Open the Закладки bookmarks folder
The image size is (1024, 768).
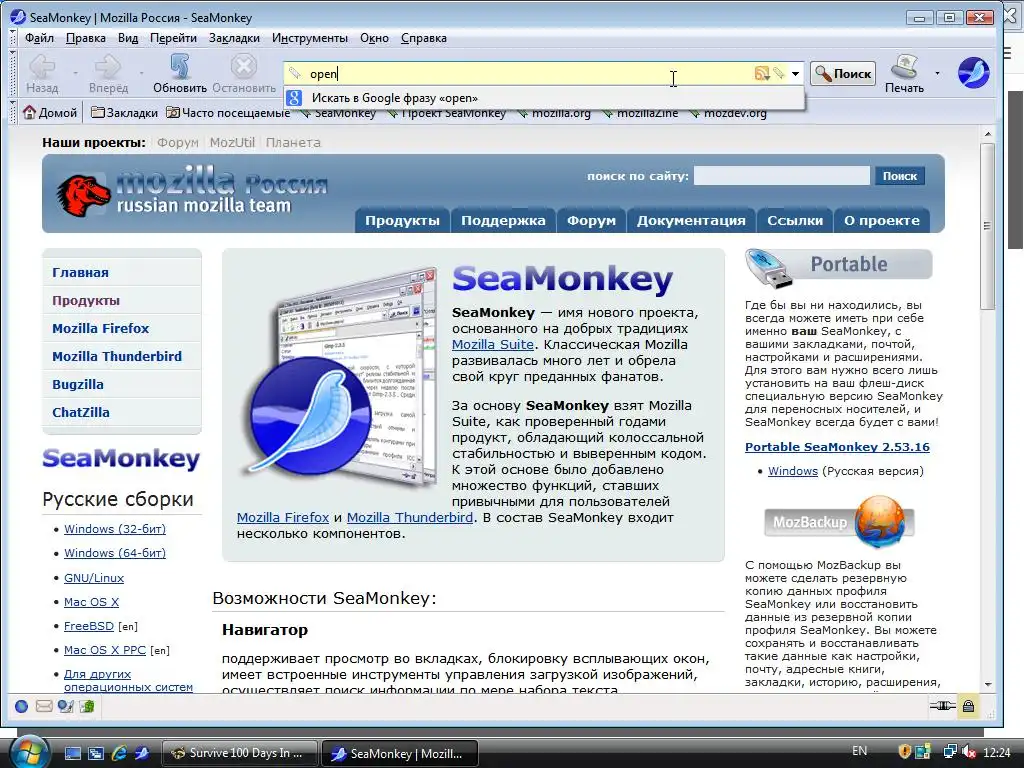pyautogui.click(x=124, y=113)
